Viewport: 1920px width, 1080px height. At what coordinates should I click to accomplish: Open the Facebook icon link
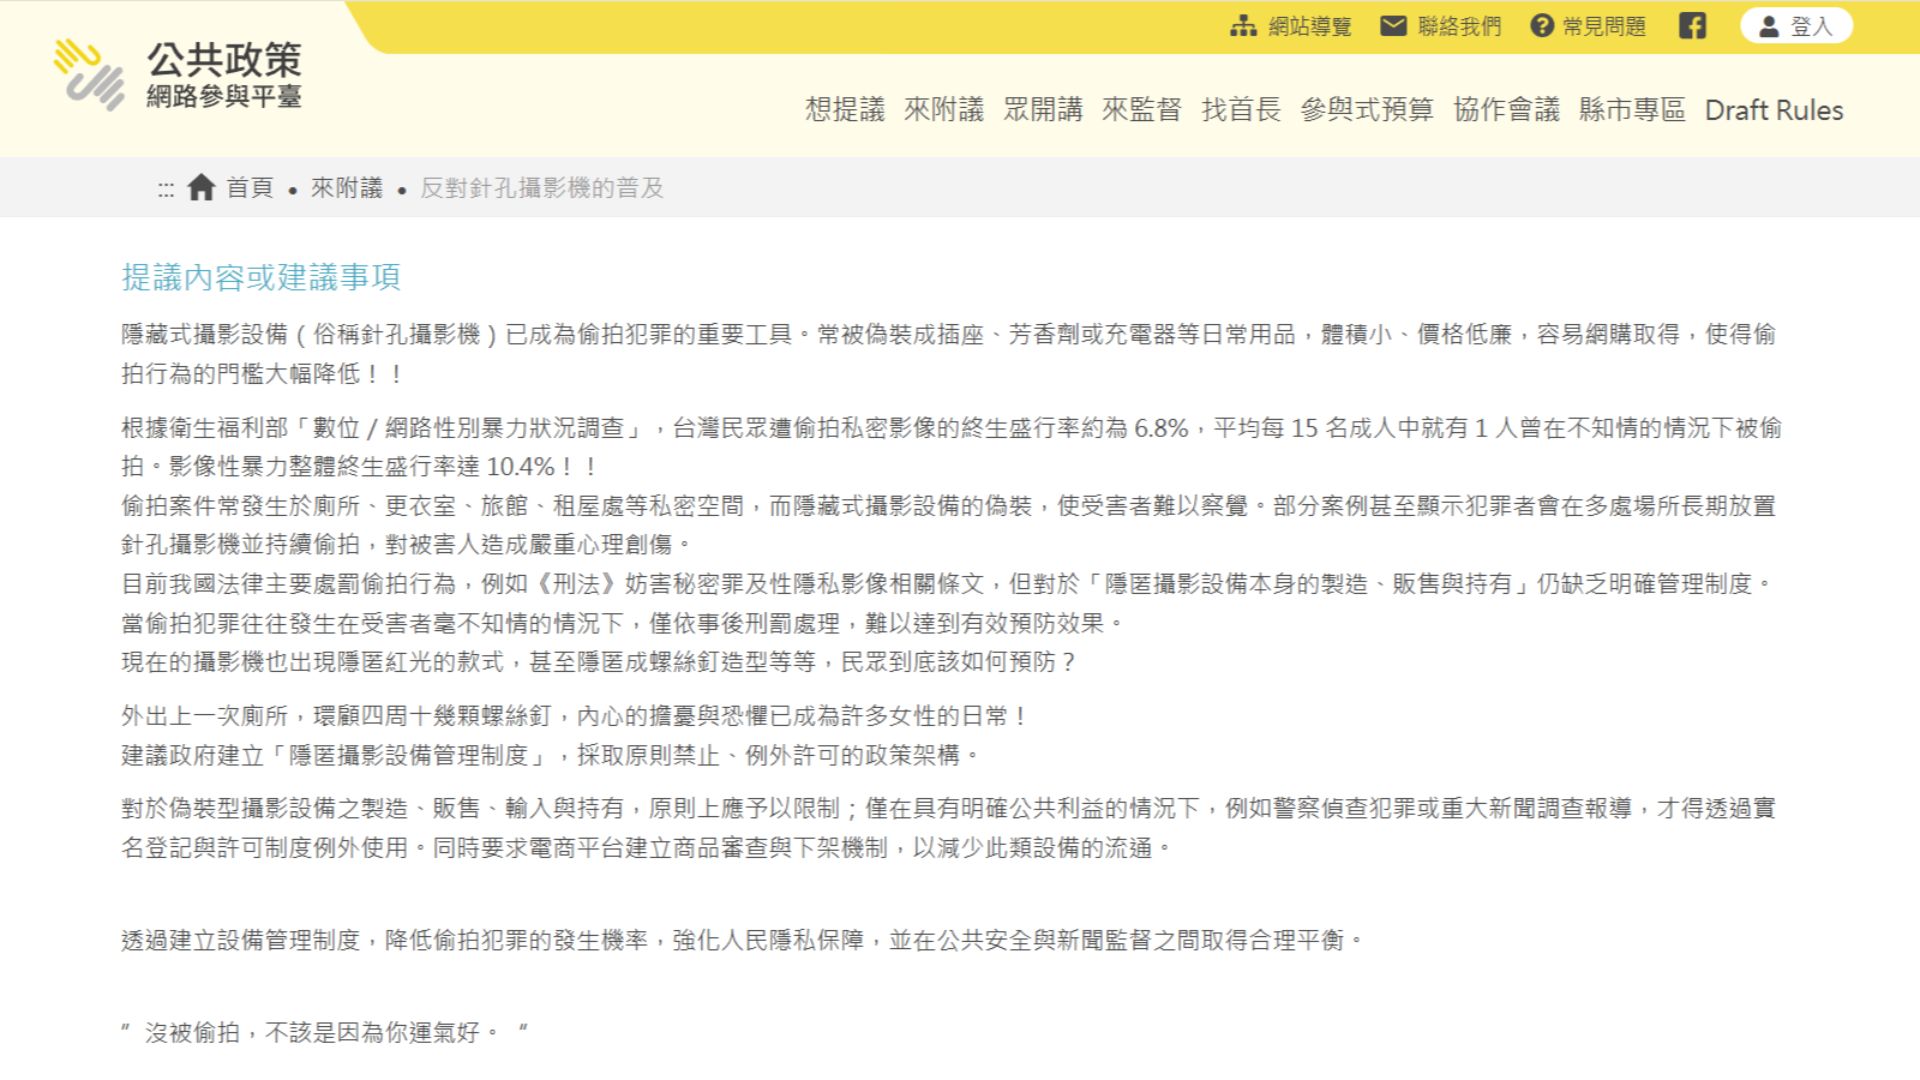1692,26
